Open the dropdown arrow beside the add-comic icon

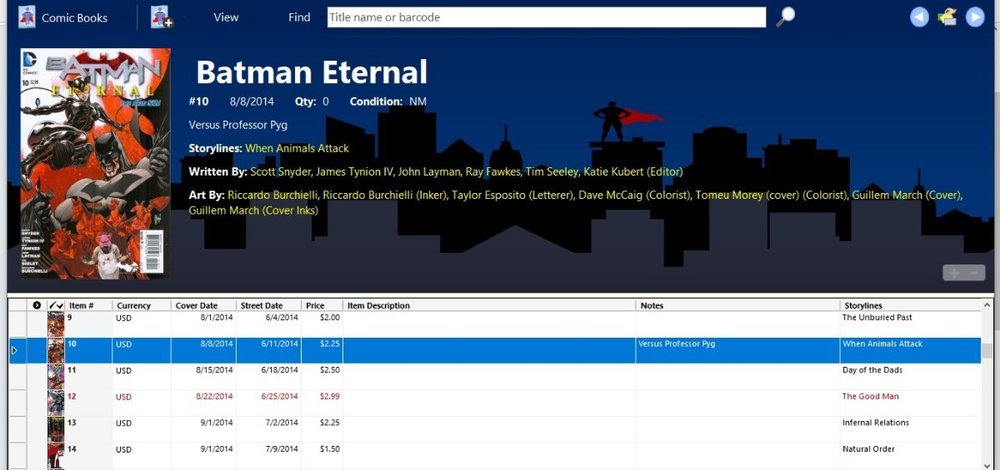183,18
